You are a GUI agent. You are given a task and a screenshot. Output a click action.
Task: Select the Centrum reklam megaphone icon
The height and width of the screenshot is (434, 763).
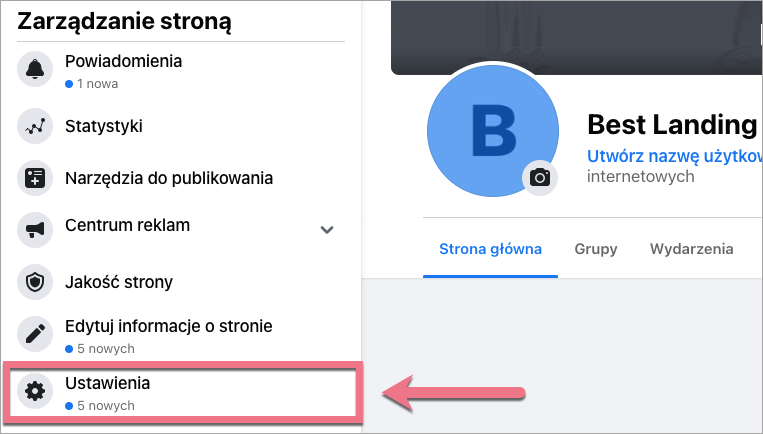pyautogui.click(x=34, y=231)
